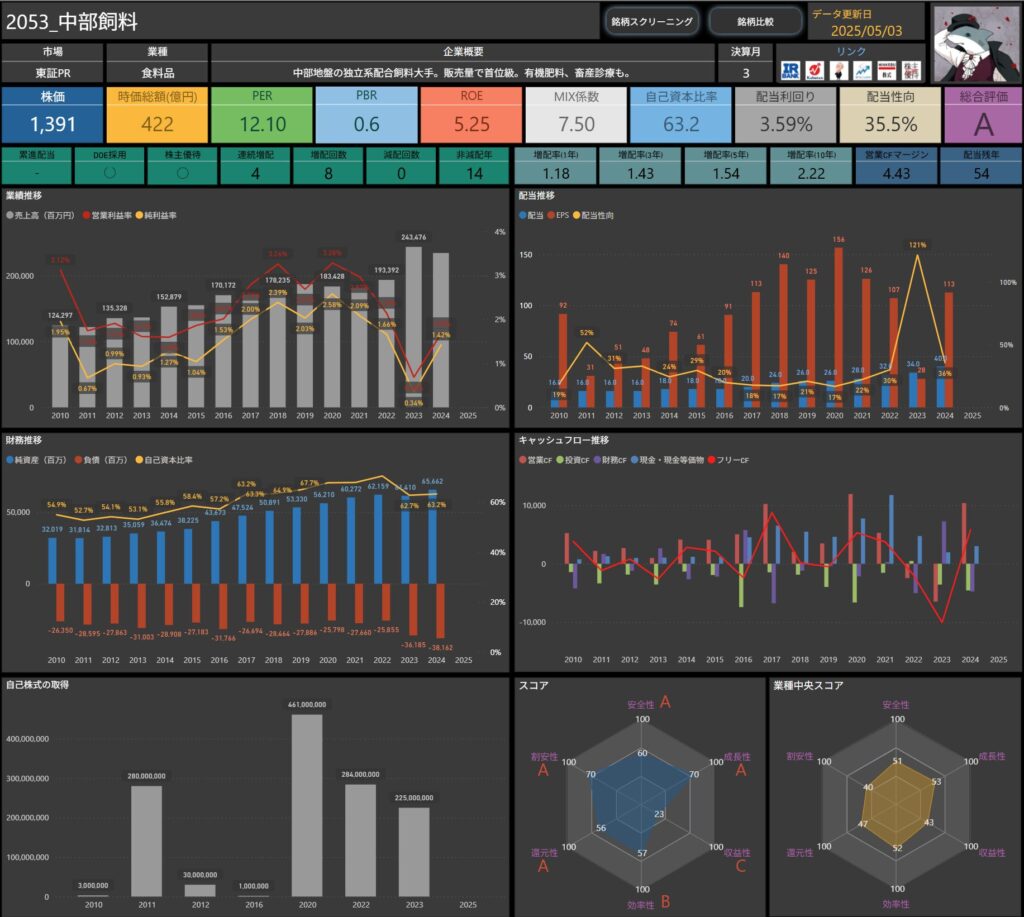Click the 2023 buyback bar labeled 225,000,000

(414, 852)
